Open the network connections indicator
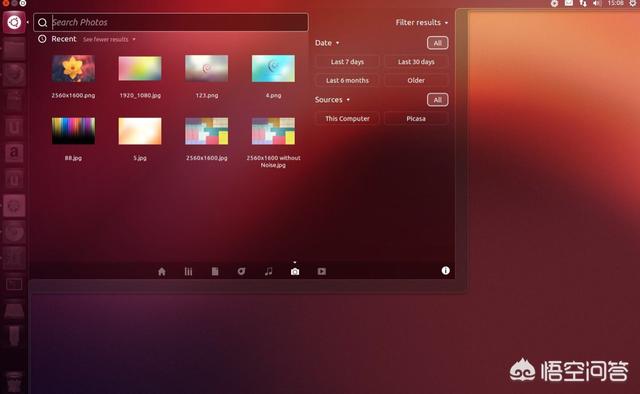The height and width of the screenshot is (394, 640). (583, 3)
